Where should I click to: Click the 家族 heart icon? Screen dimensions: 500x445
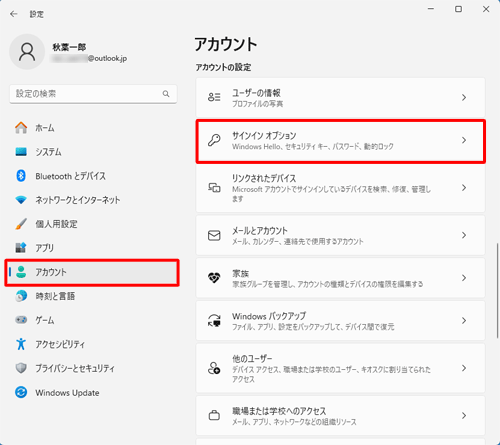214,278
